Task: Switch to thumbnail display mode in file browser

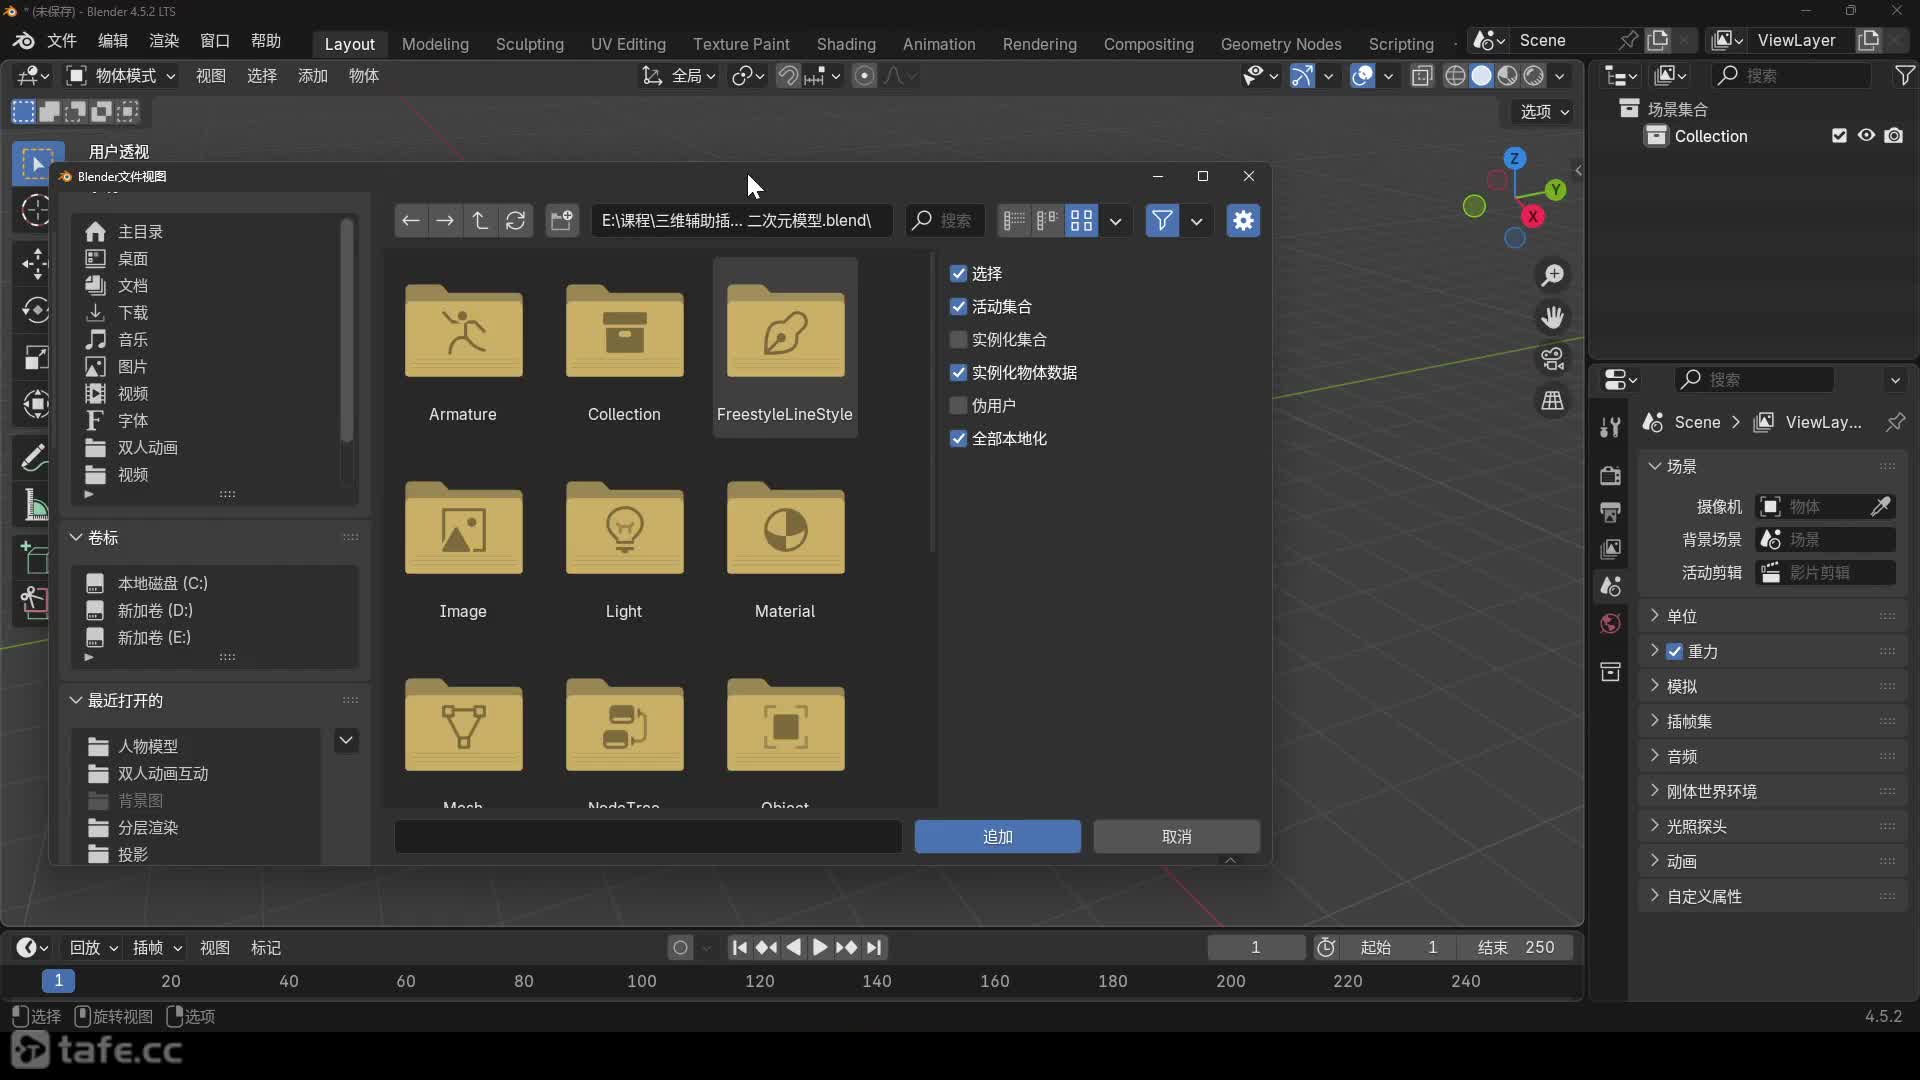Action: [1081, 221]
